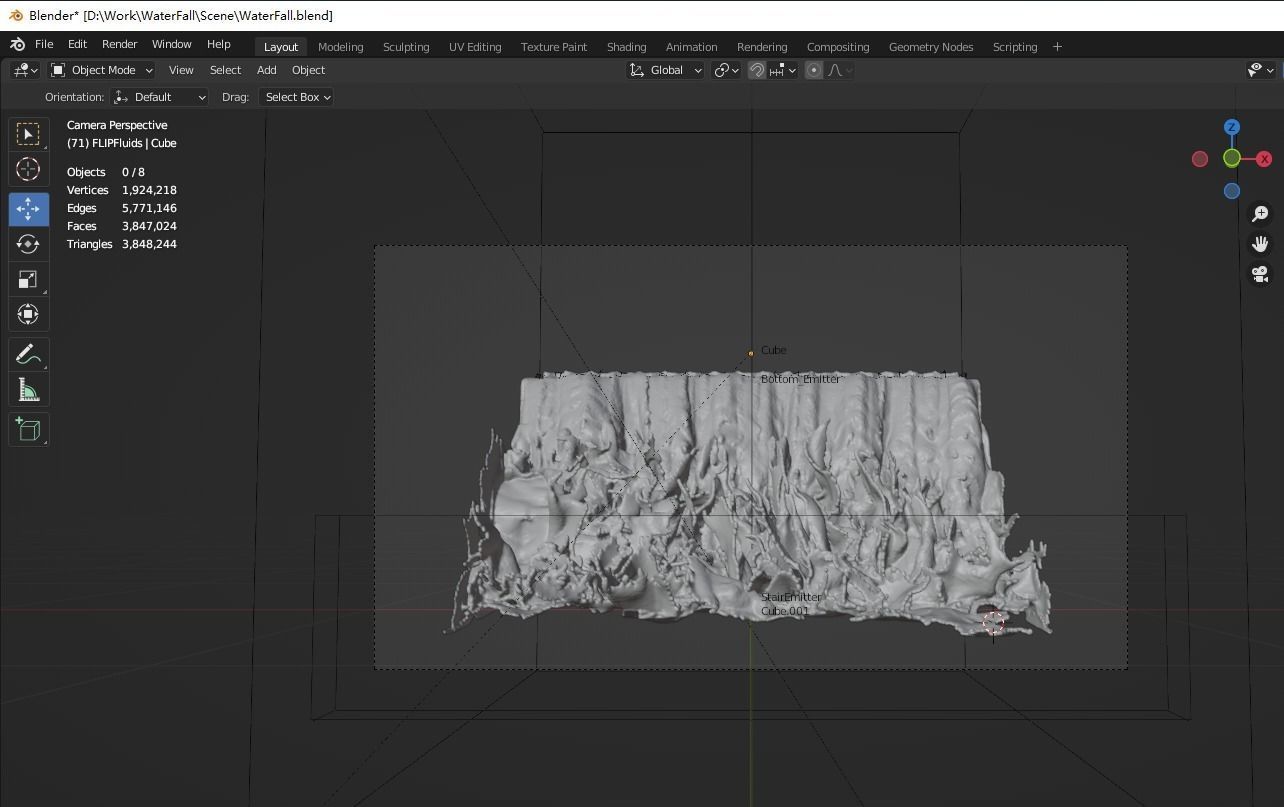The height and width of the screenshot is (807, 1284).
Task: Toggle snapping magnet button
Action: coord(757,70)
